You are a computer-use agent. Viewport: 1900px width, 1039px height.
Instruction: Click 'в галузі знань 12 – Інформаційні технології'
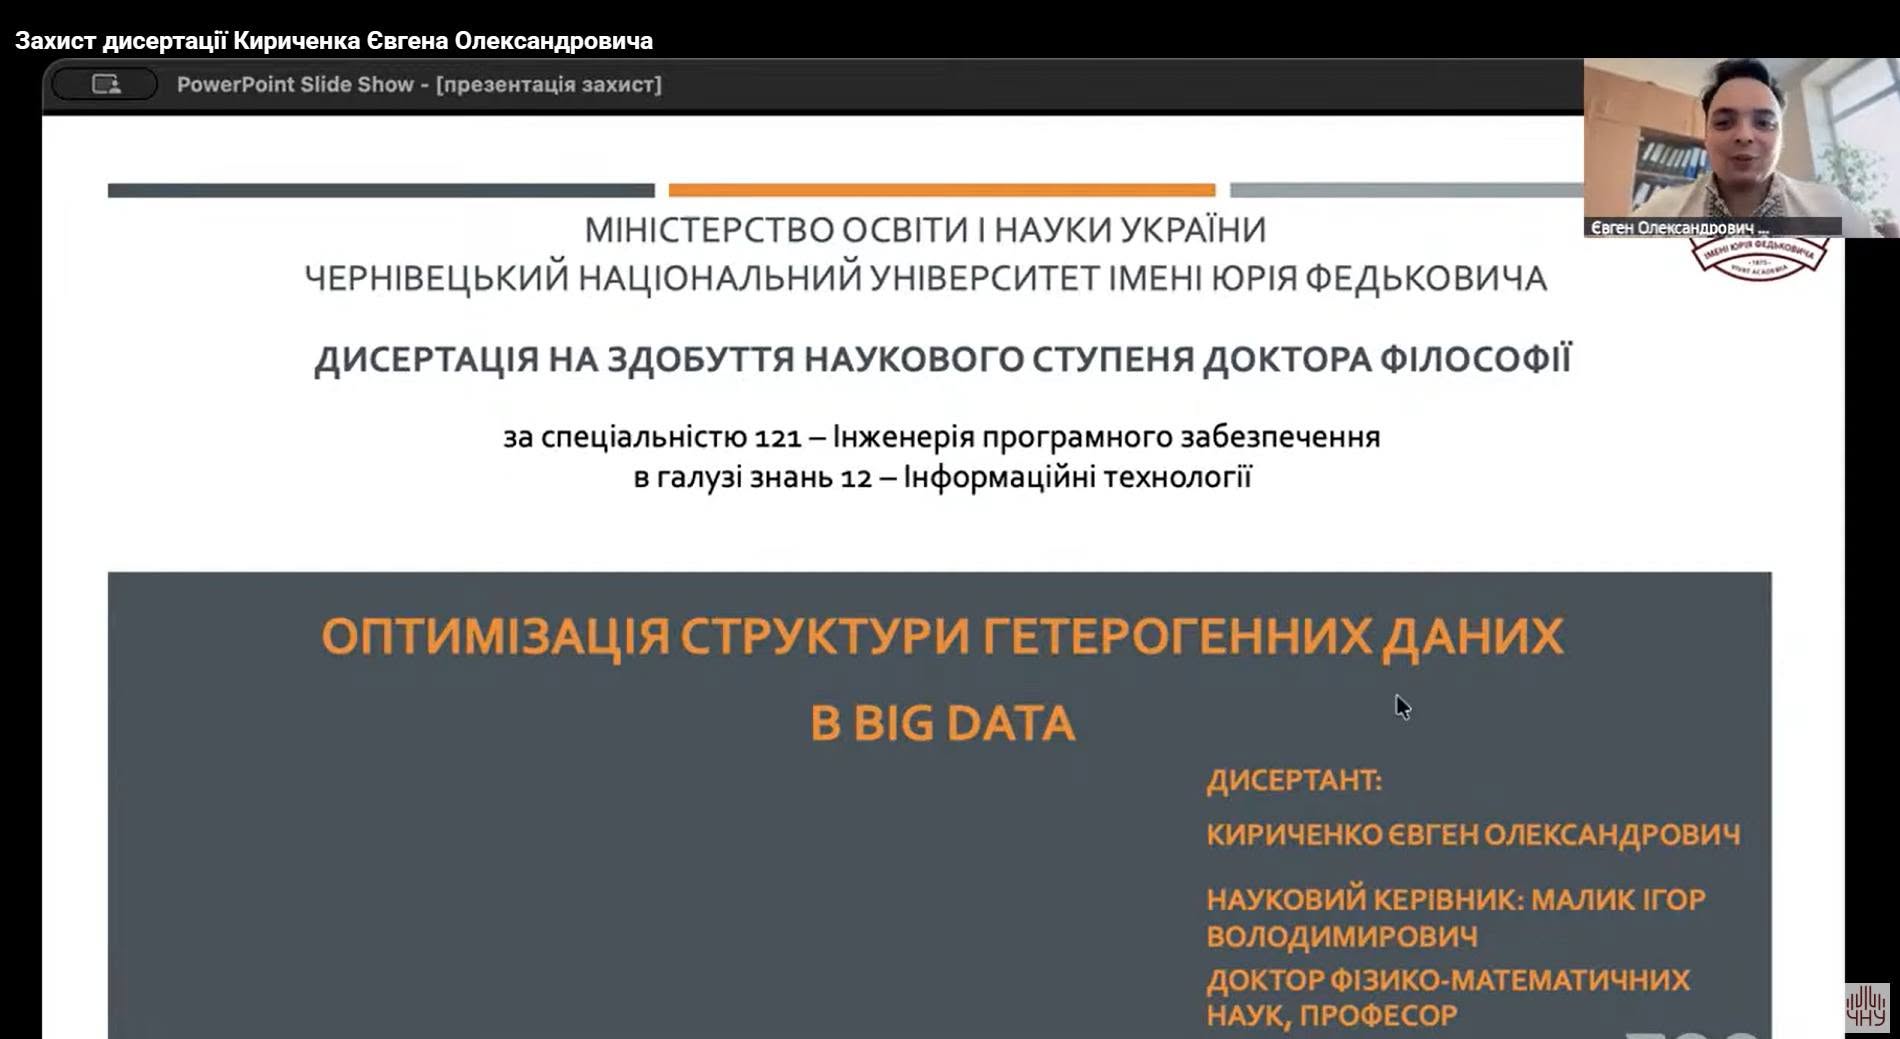click(942, 477)
